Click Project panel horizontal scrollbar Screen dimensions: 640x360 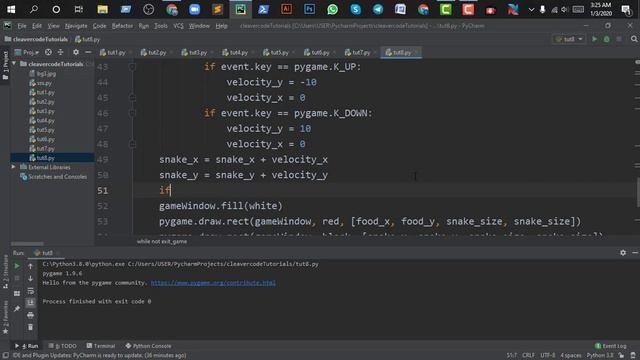27,244
